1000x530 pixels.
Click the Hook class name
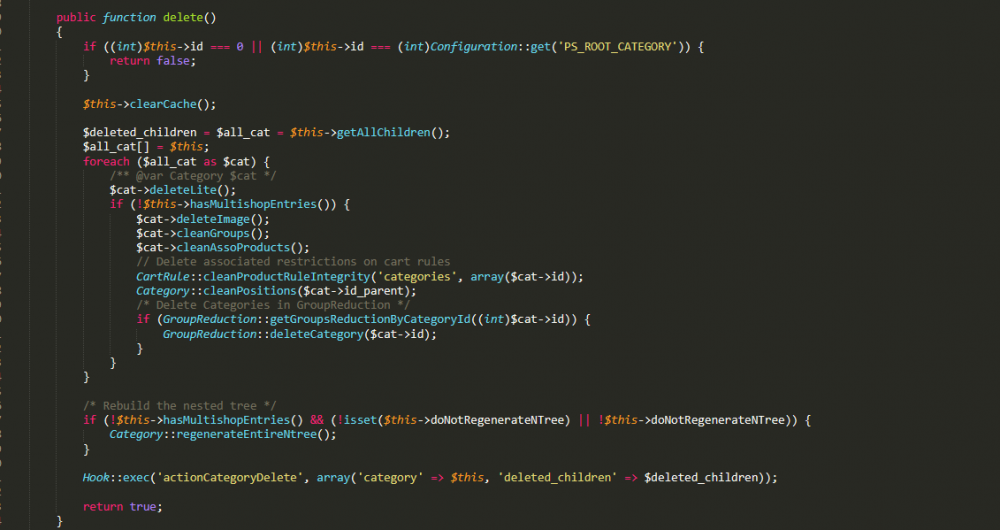coord(96,478)
